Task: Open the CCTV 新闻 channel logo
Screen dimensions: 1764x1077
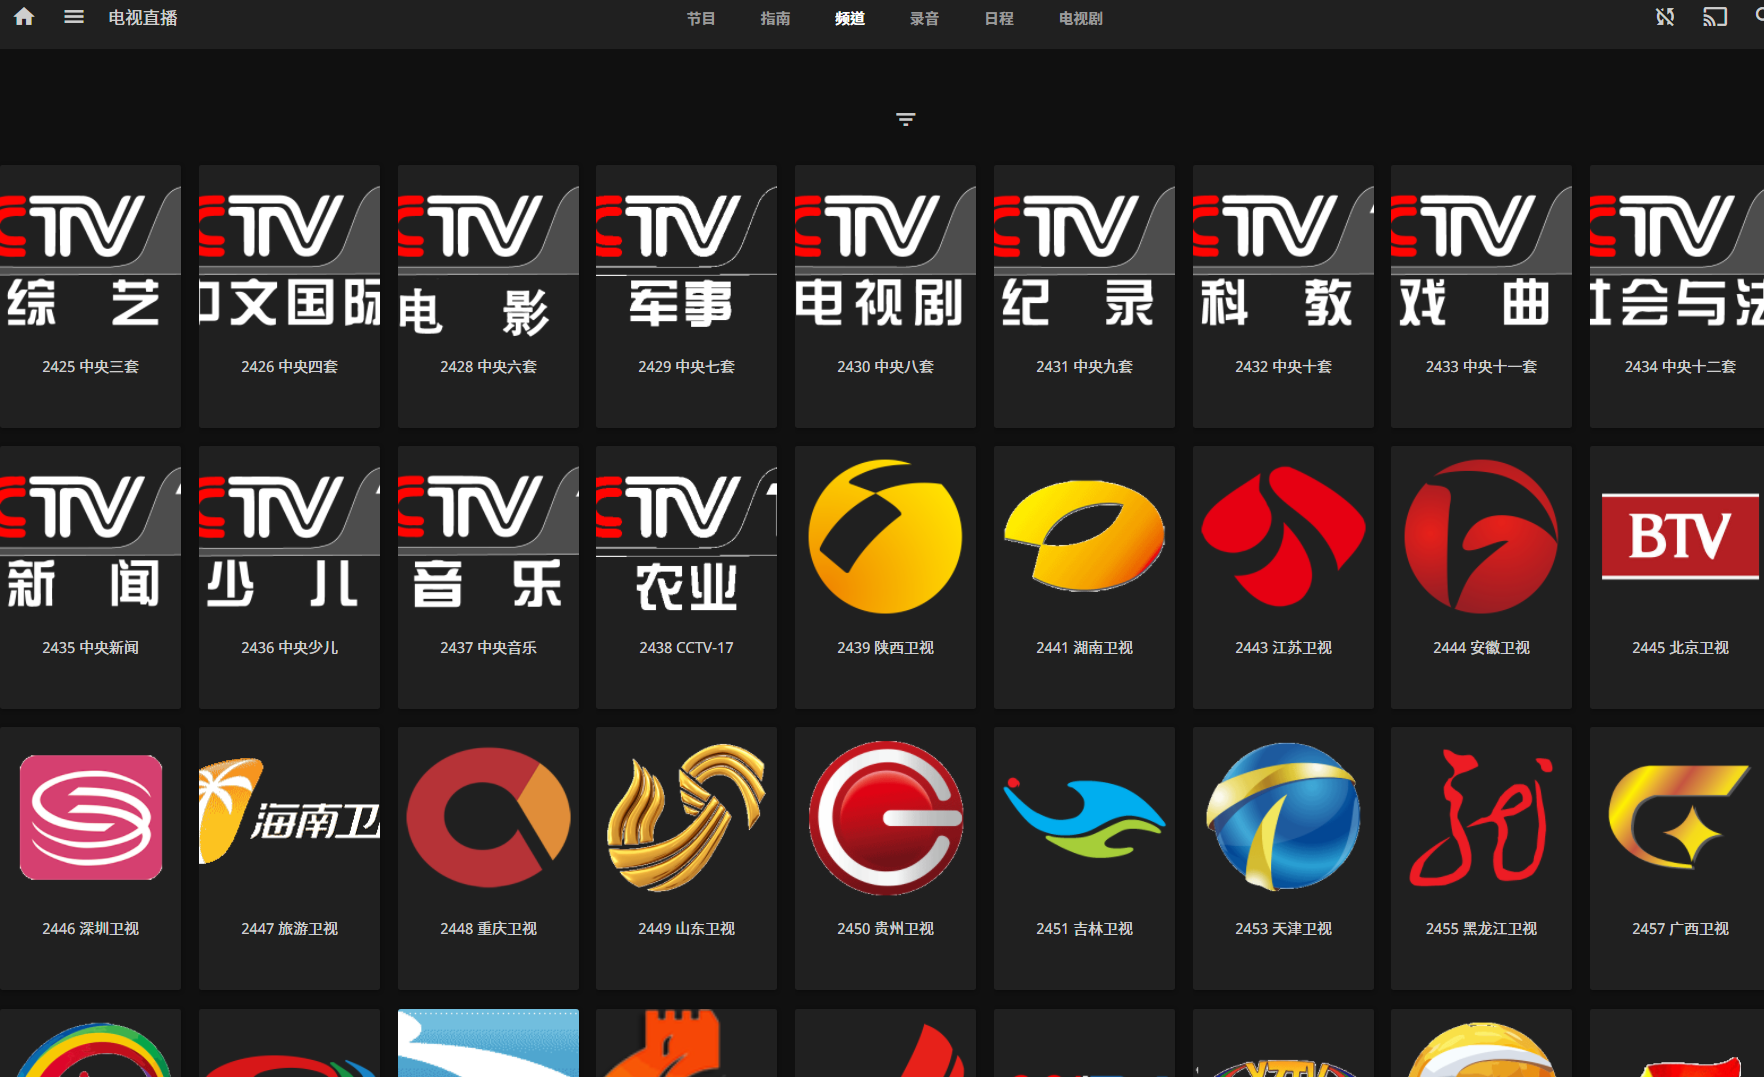Action: 90,537
